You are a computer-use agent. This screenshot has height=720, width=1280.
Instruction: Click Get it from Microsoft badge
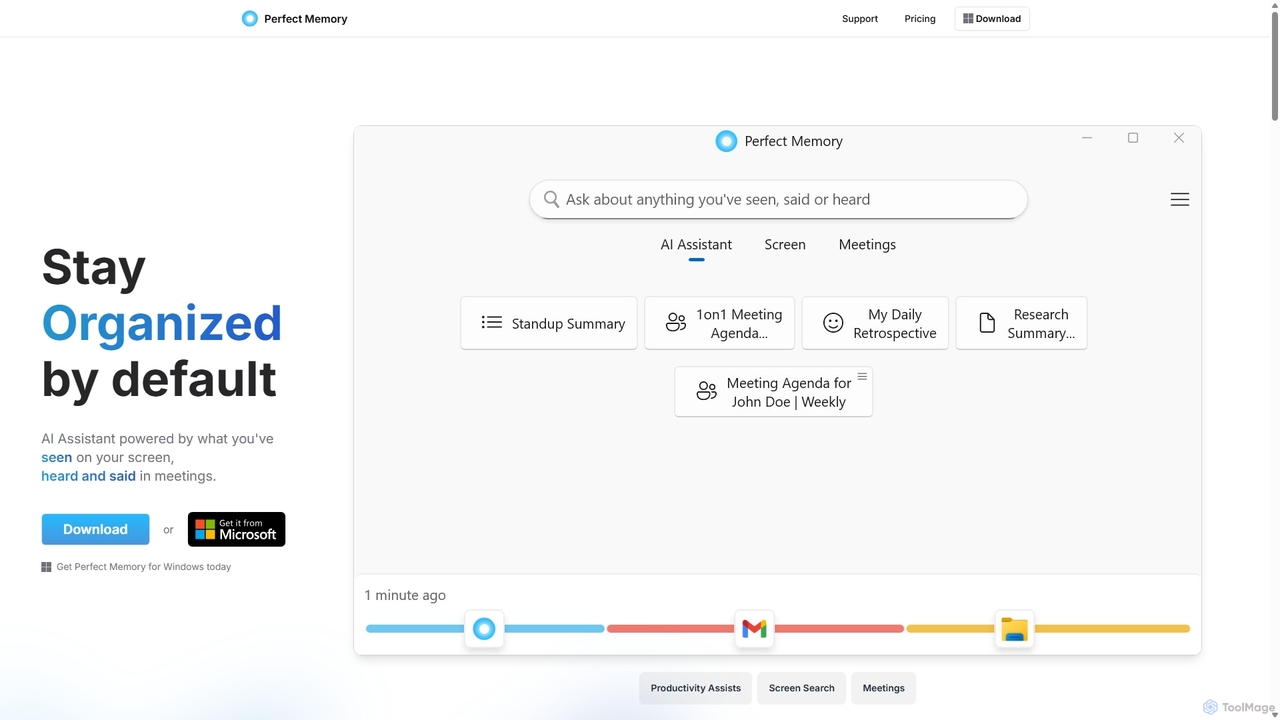[x=236, y=529]
